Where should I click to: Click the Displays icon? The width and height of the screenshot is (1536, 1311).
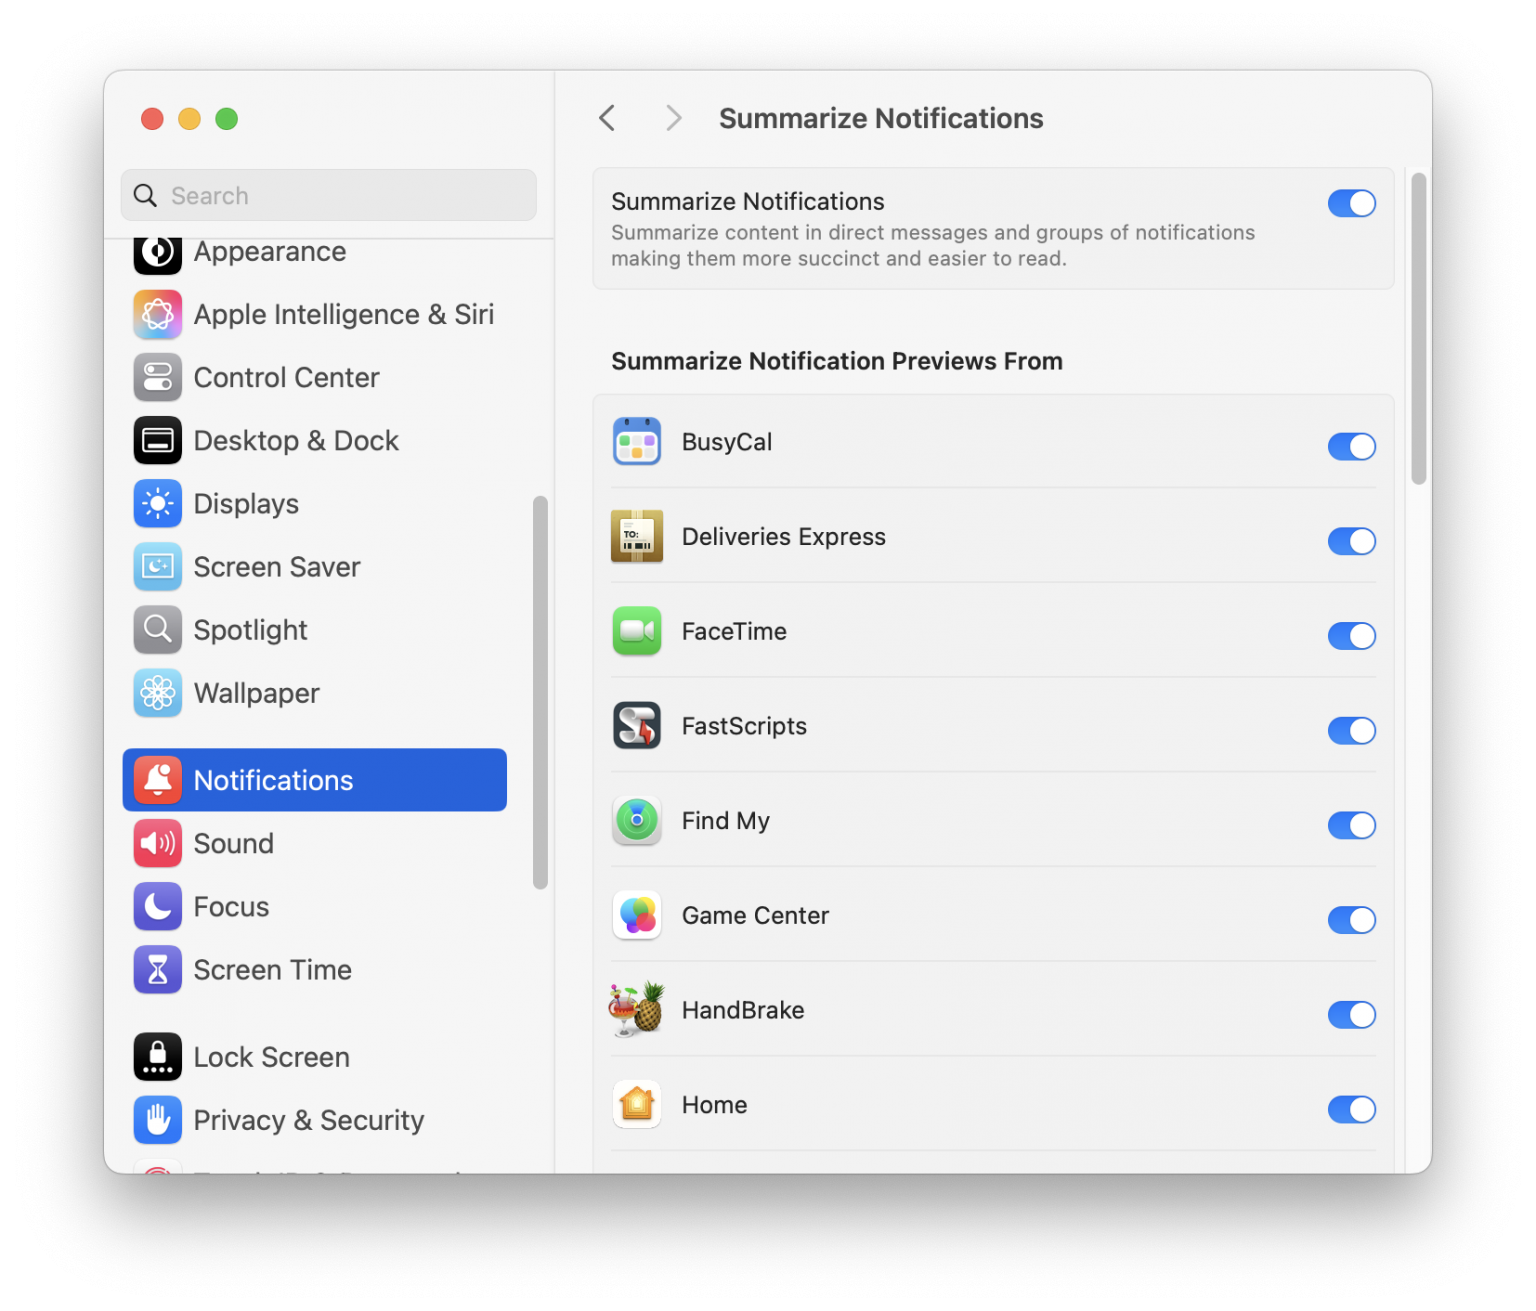pyautogui.click(x=157, y=503)
